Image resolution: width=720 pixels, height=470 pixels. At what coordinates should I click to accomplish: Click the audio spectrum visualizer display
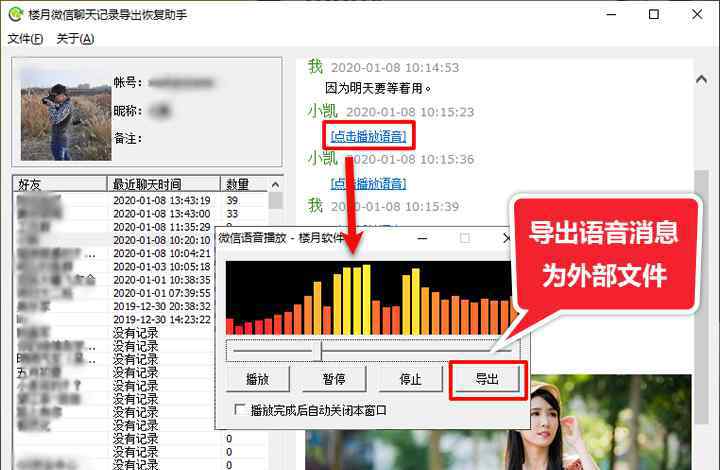pyautogui.click(x=369, y=297)
